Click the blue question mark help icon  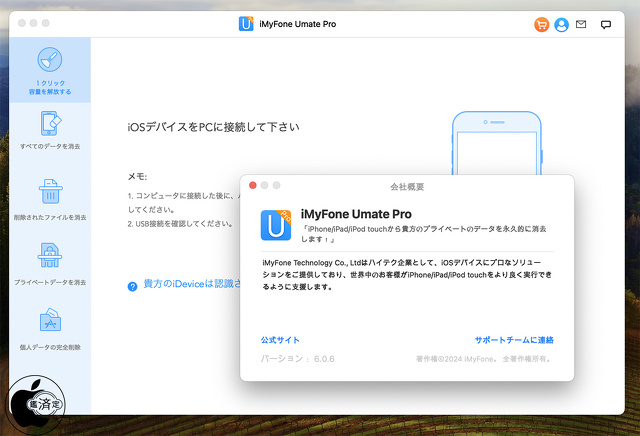(x=132, y=286)
